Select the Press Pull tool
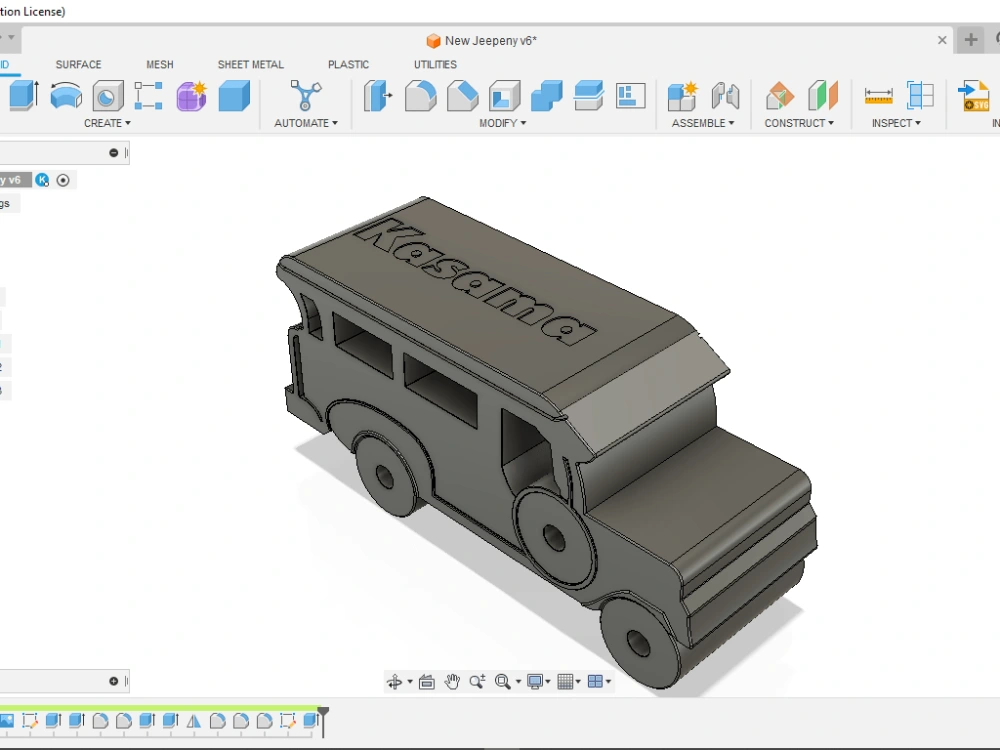 378,96
